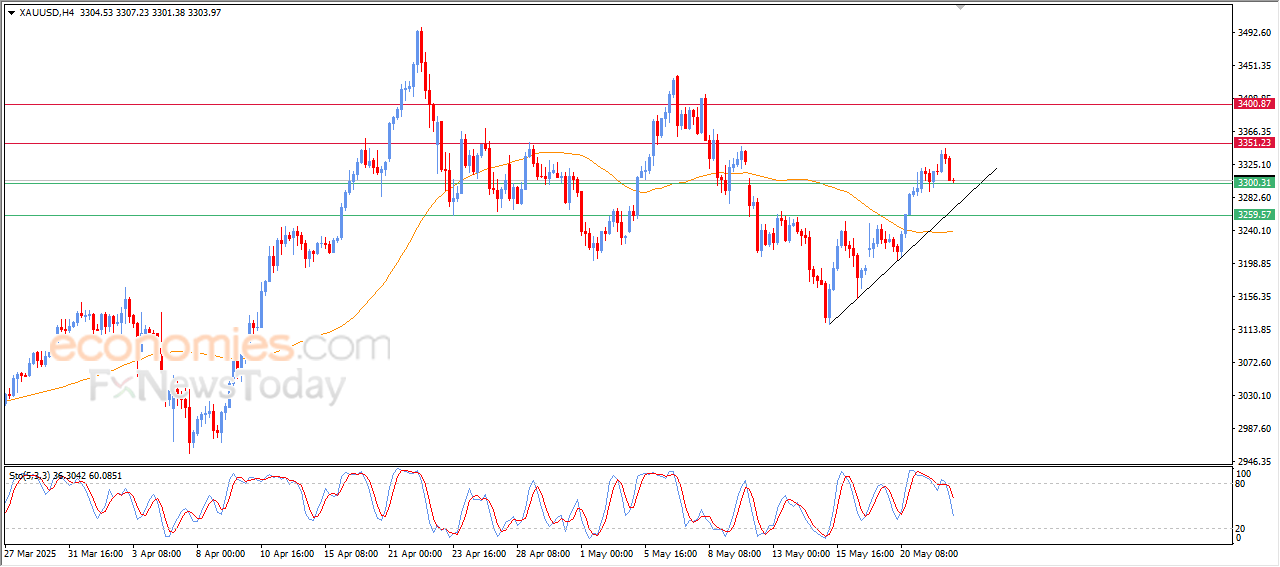Click the stochastic 20 level axis label
The image size is (1280, 567).
(1241, 528)
